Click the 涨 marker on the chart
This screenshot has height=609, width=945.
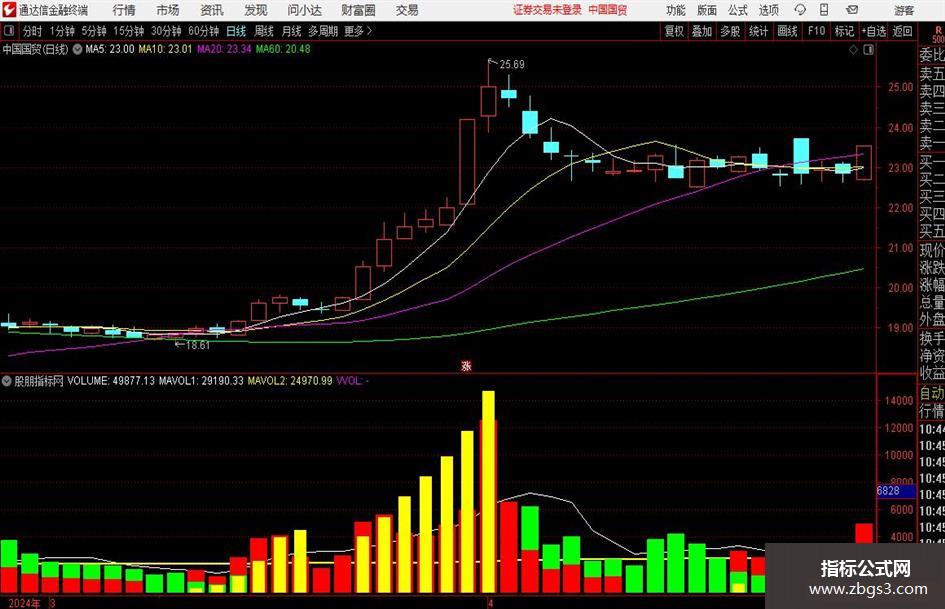pyautogui.click(x=466, y=365)
